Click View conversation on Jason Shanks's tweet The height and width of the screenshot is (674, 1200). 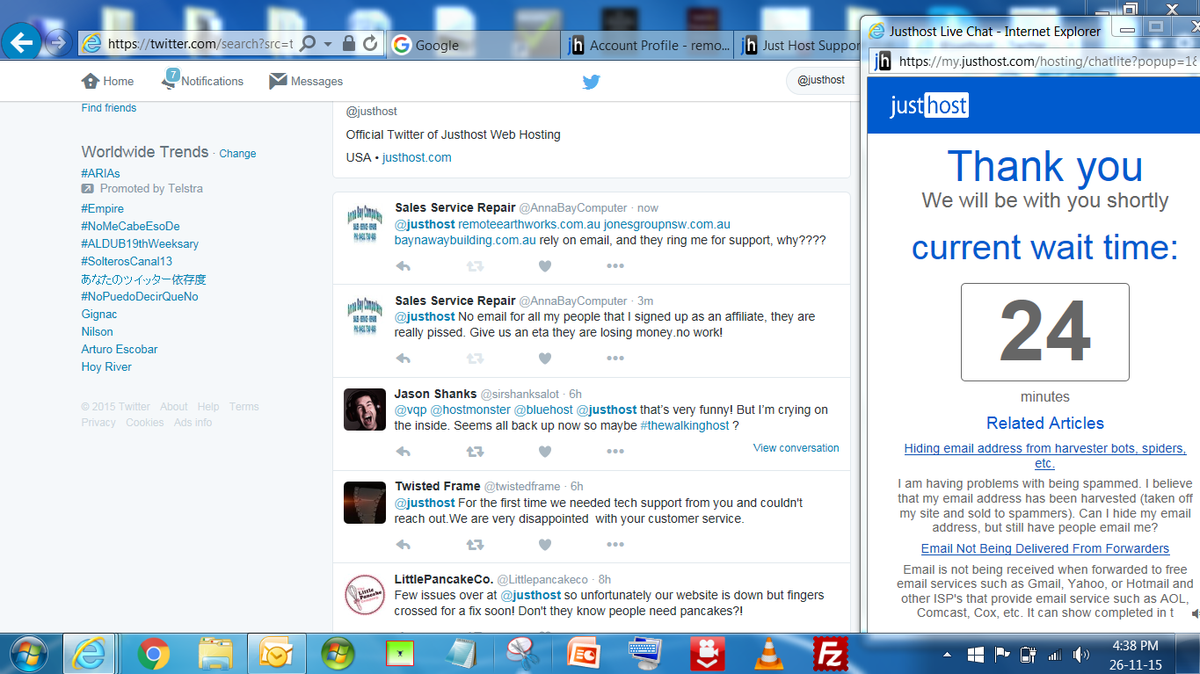click(796, 448)
